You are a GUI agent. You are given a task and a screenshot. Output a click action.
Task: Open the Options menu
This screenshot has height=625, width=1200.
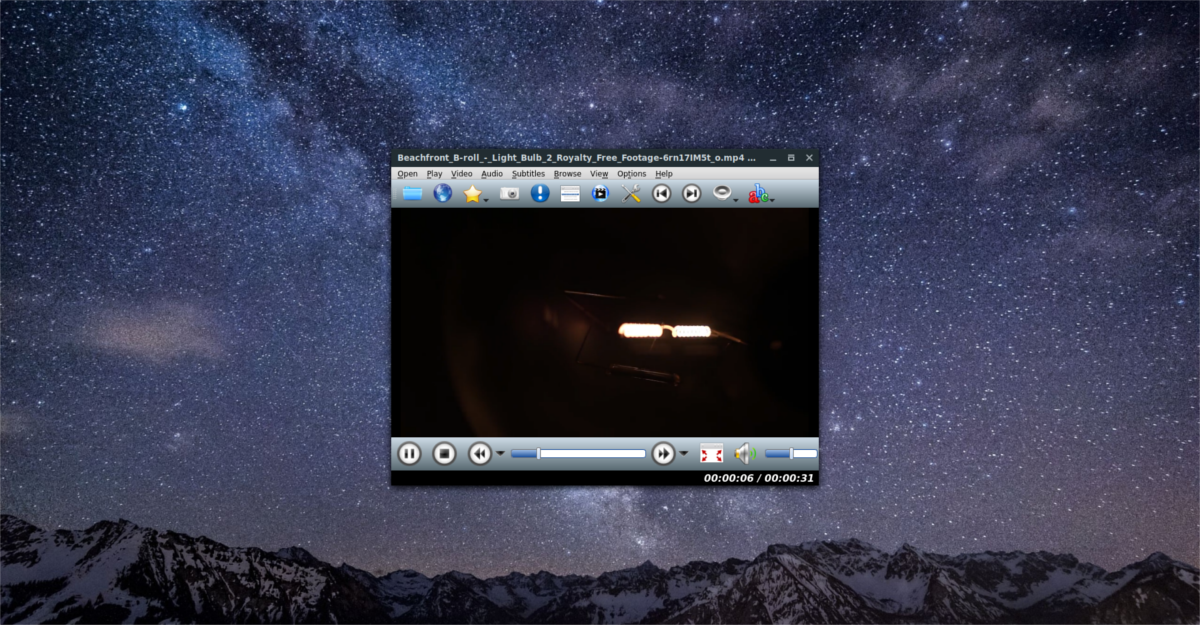(632, 174)
